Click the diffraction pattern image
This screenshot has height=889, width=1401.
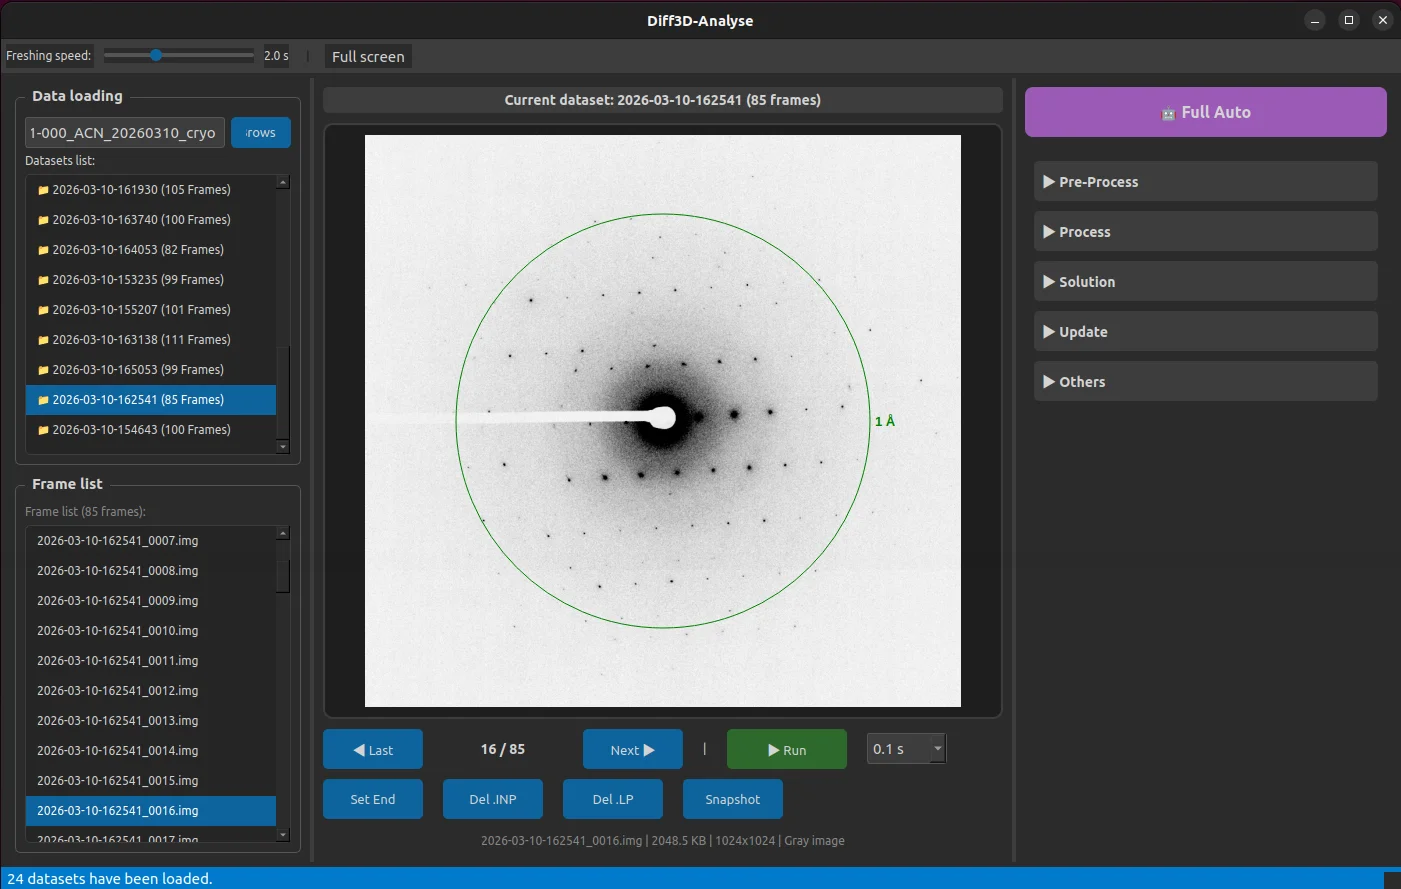pos(662,421)
